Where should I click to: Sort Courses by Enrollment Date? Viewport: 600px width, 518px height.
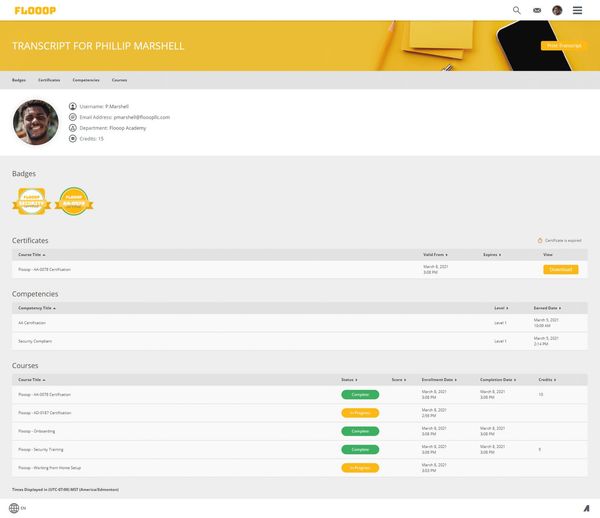[439, 380]
